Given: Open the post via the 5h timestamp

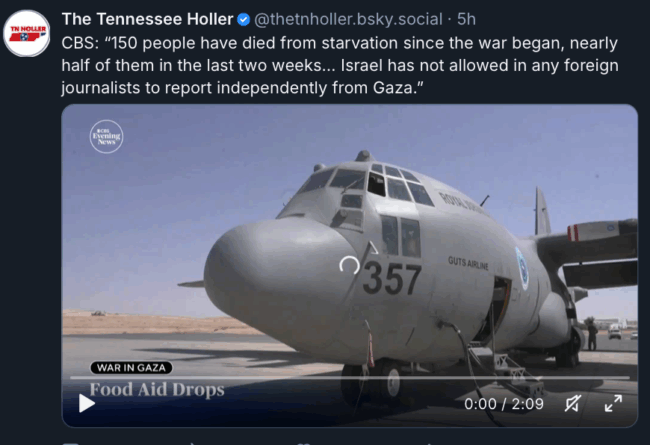Looking at the screenshot, I should click(x=466, y=19).
